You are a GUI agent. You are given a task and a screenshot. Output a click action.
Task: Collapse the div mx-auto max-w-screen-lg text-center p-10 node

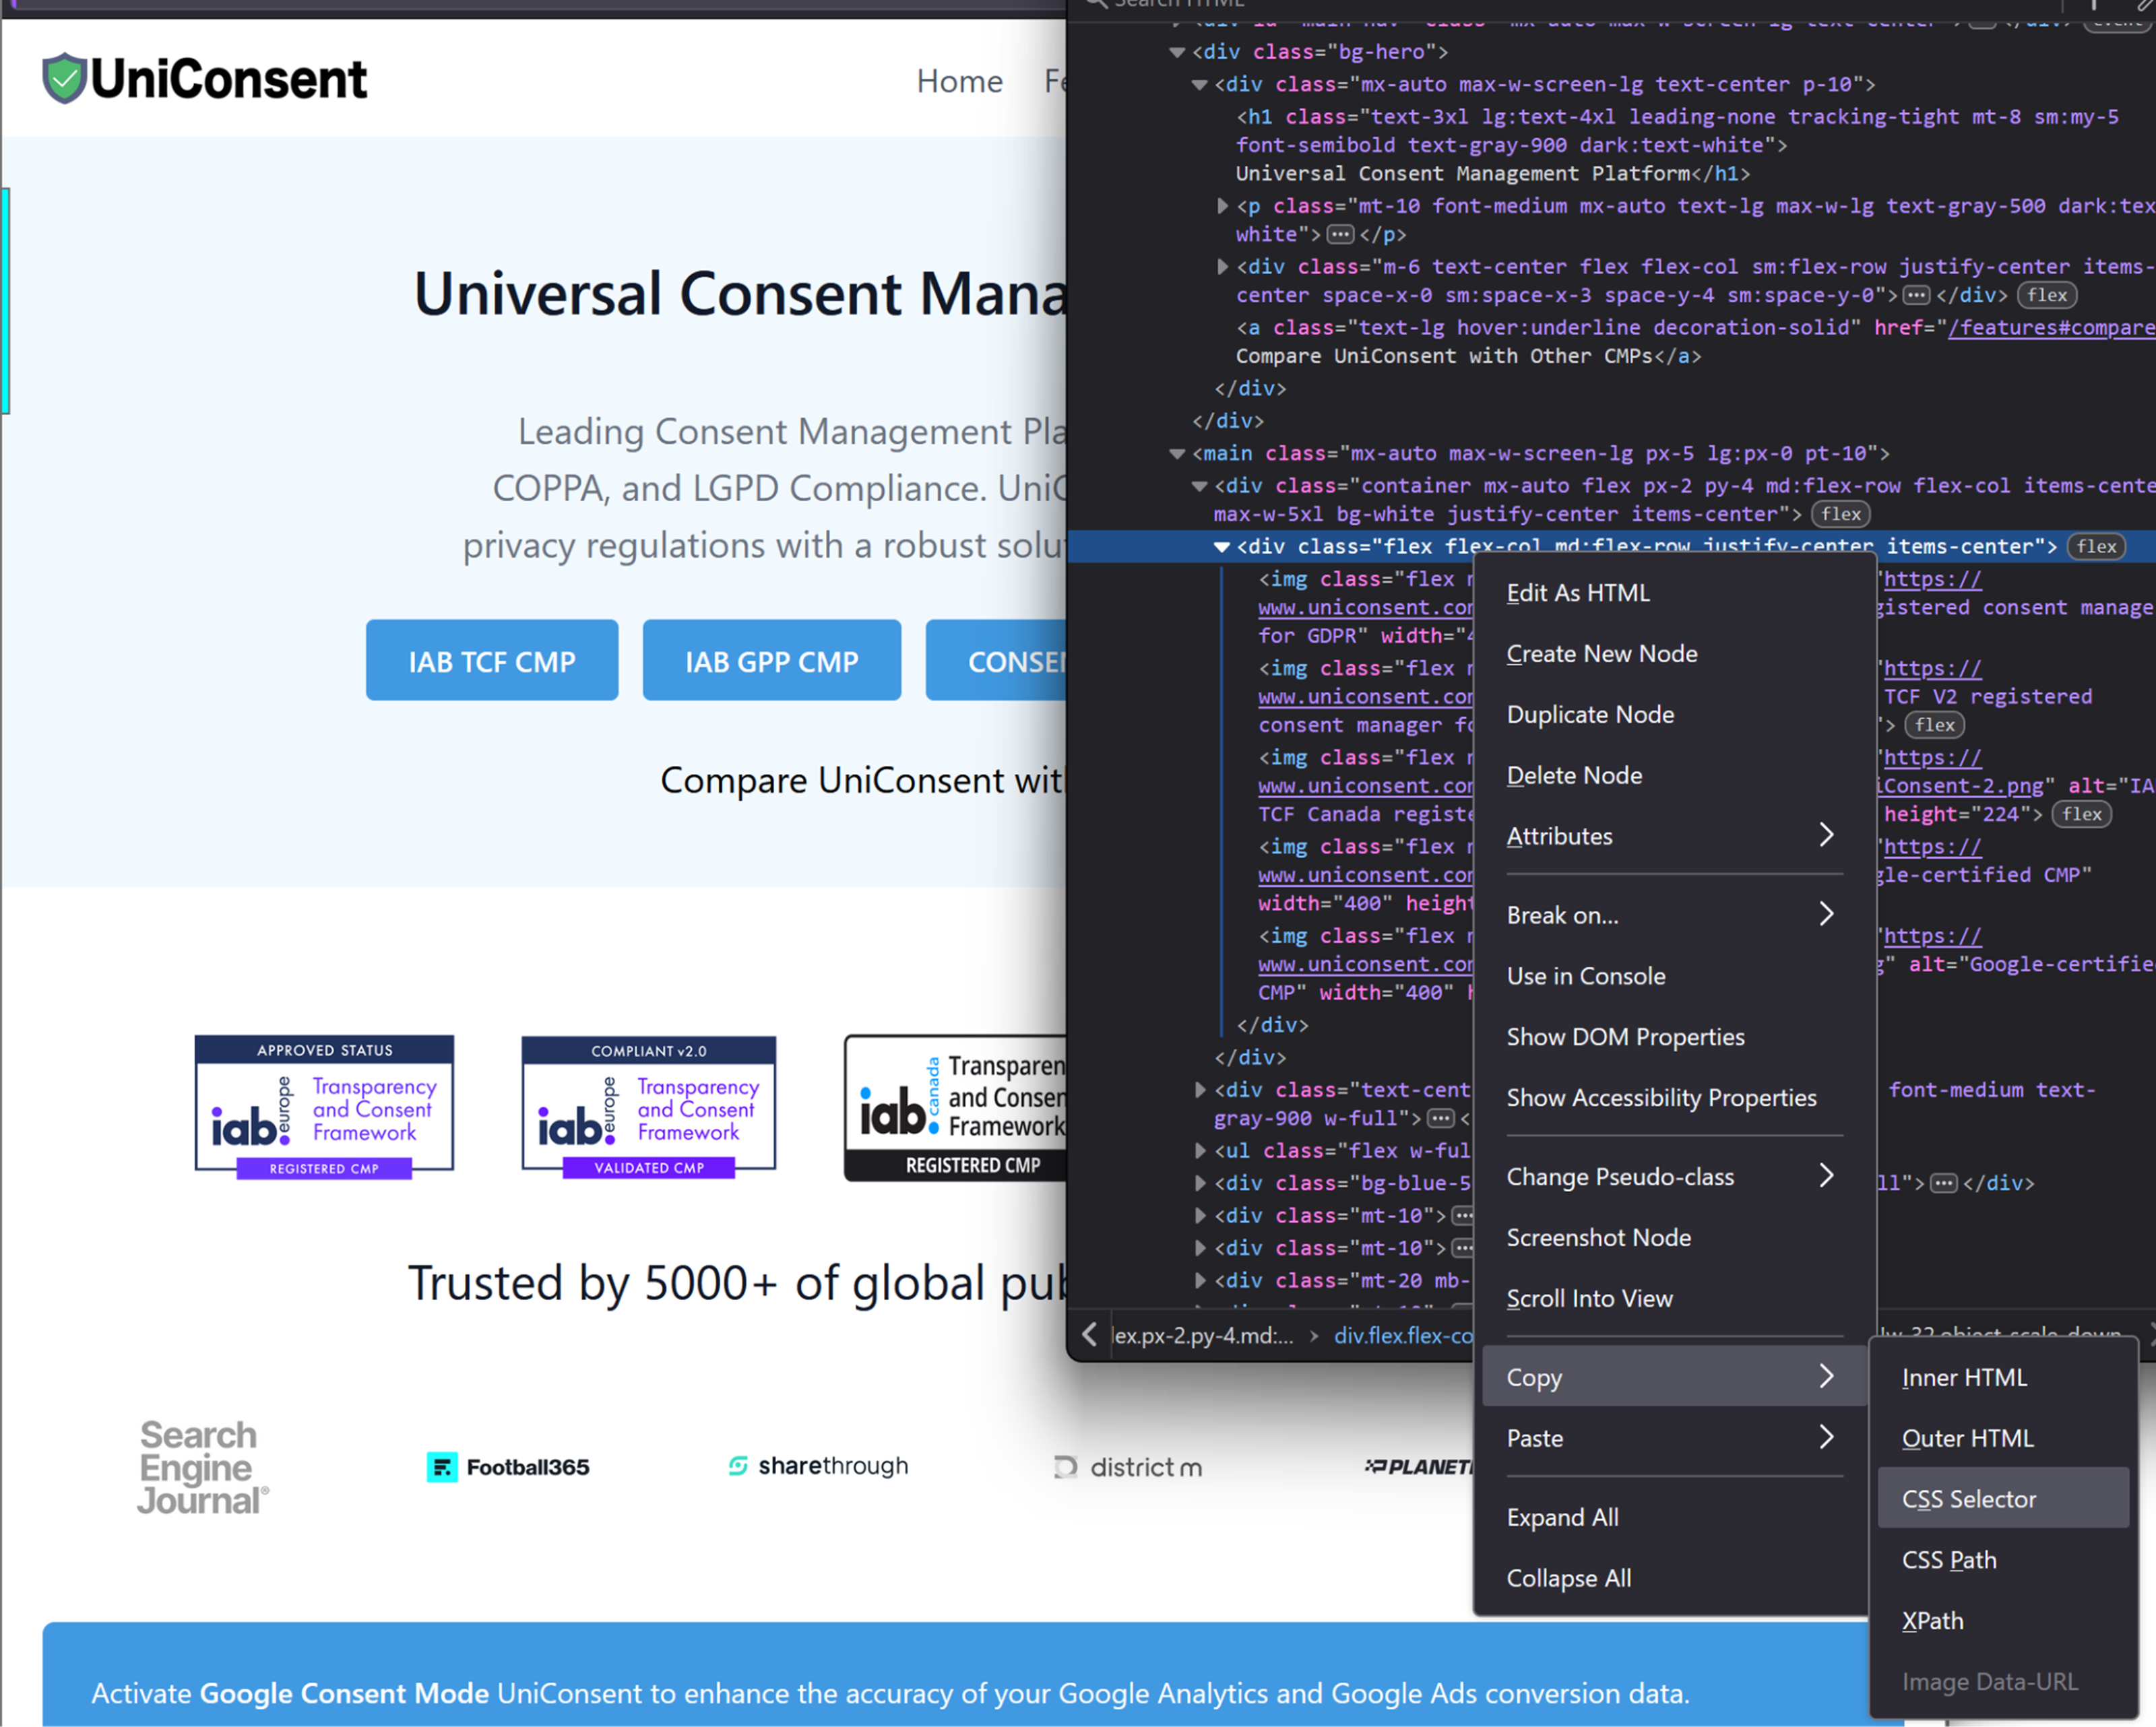pos(1199,85)
